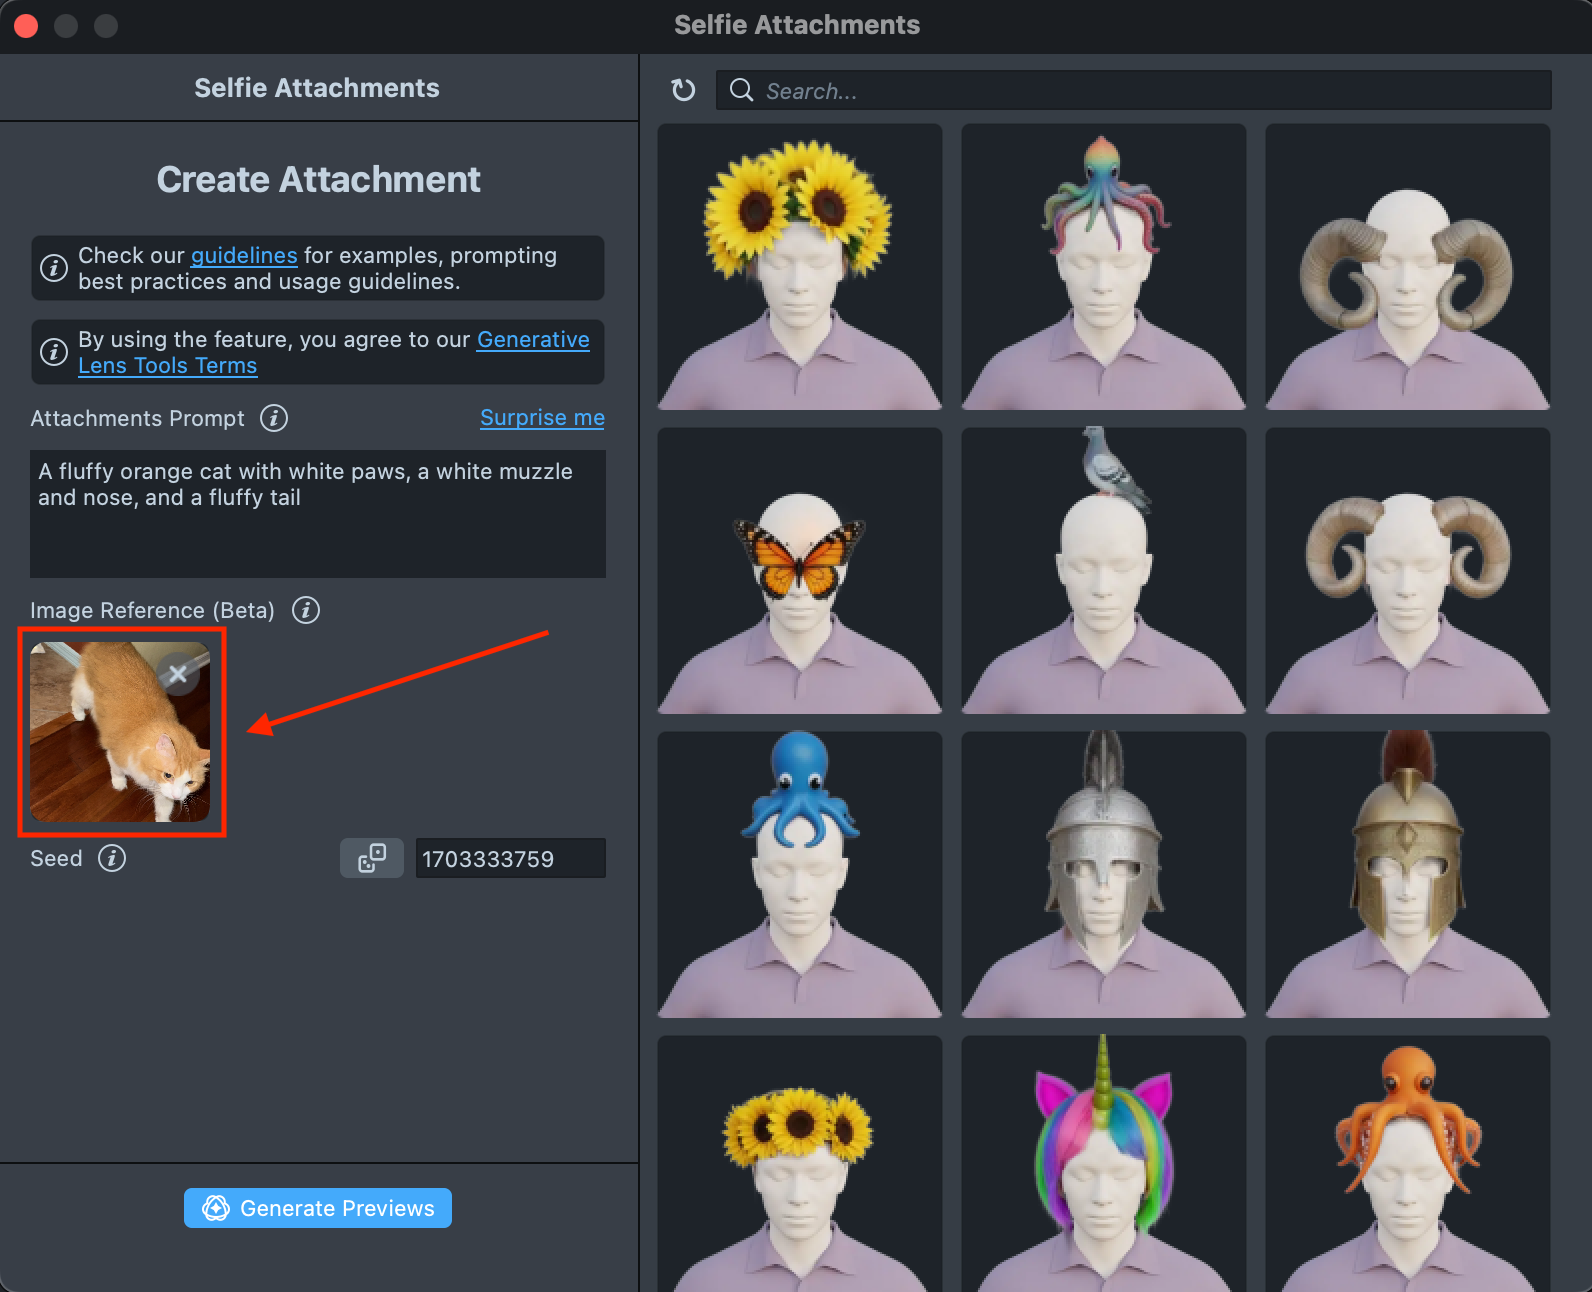1592x1292 pixels.
Task: Click the Seed info icon
Action: coord(112,858)
